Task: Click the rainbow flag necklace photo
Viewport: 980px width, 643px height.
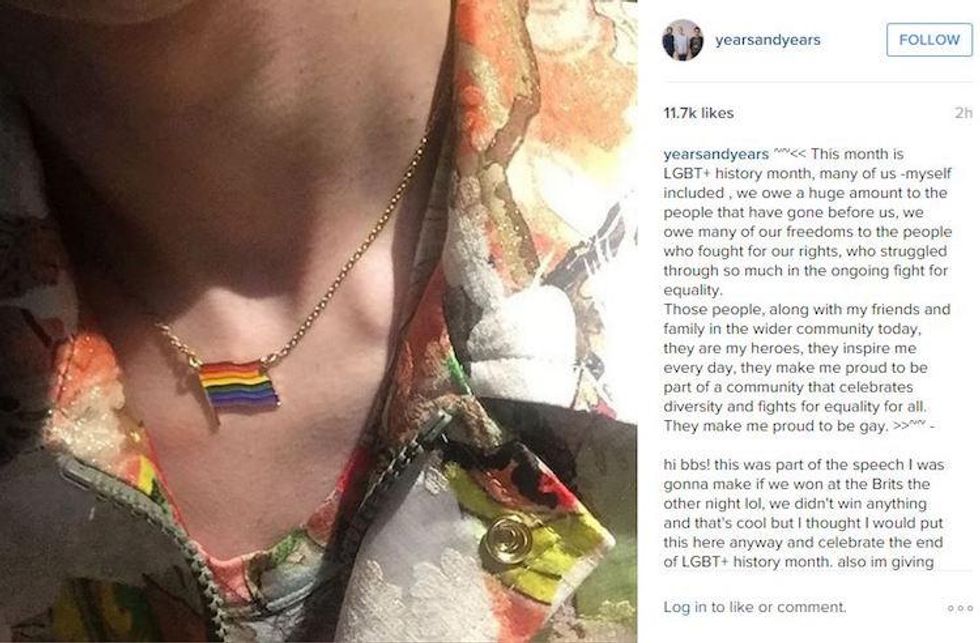Action: click(x=319, y=321)
